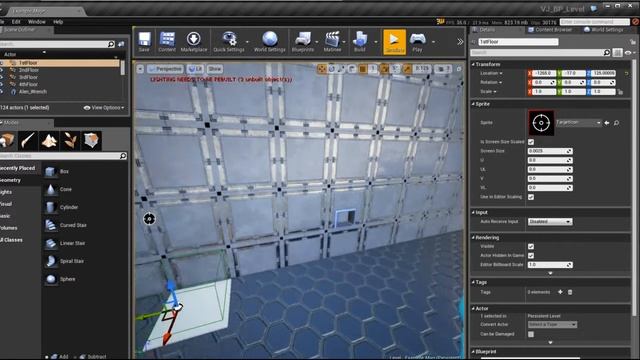Screen dimensions: 640x360
Task: Open the Edit menu
Action: click(x=16, y=22)
